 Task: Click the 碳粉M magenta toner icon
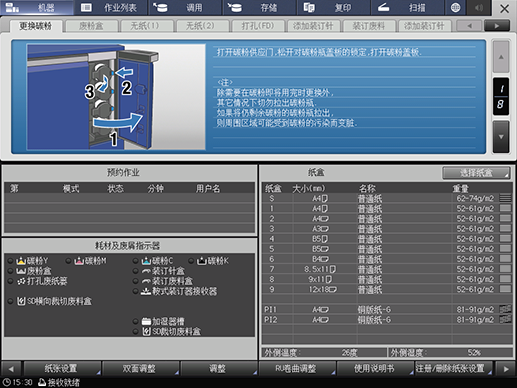point(79,261)
